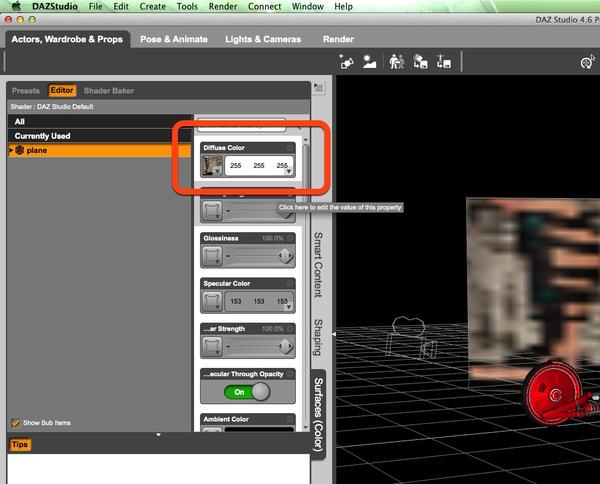Switch to the Render activity tab
Viewport: 600px width, 484px height.
(338, 39)
